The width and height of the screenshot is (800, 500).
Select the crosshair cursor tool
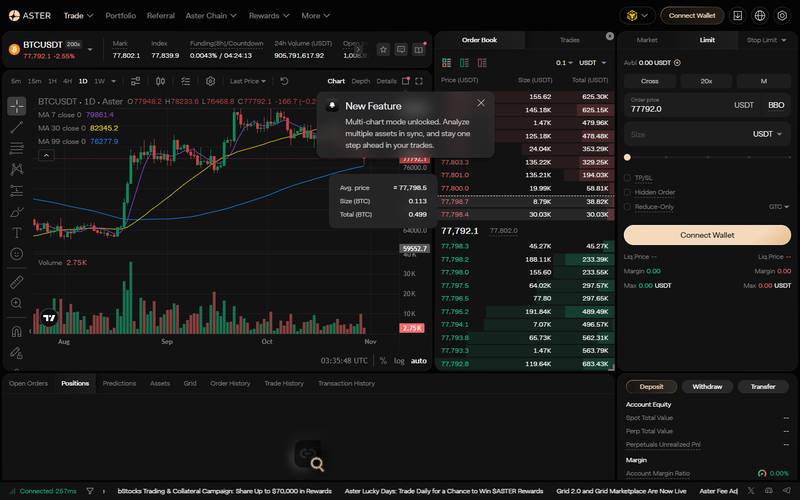click(x=17, y=106)
